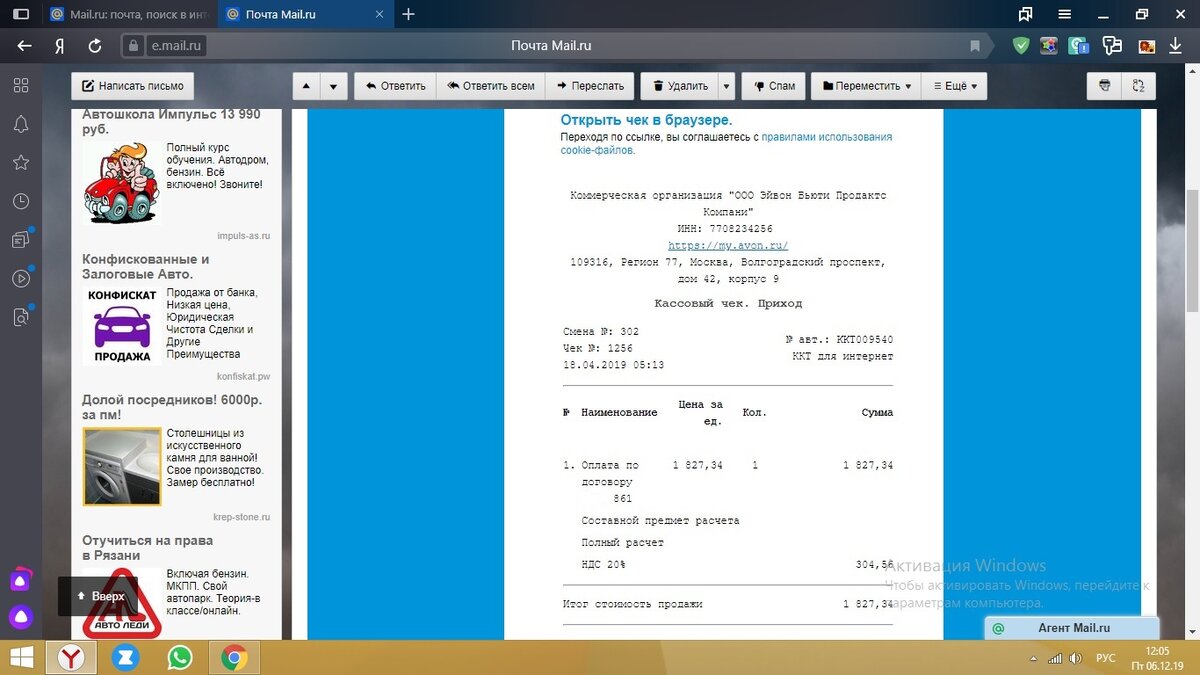The height and width of the screenshot is (675, 1200).
Task: Click Написать письмо compose button
Action: click(x=133, y=86)
